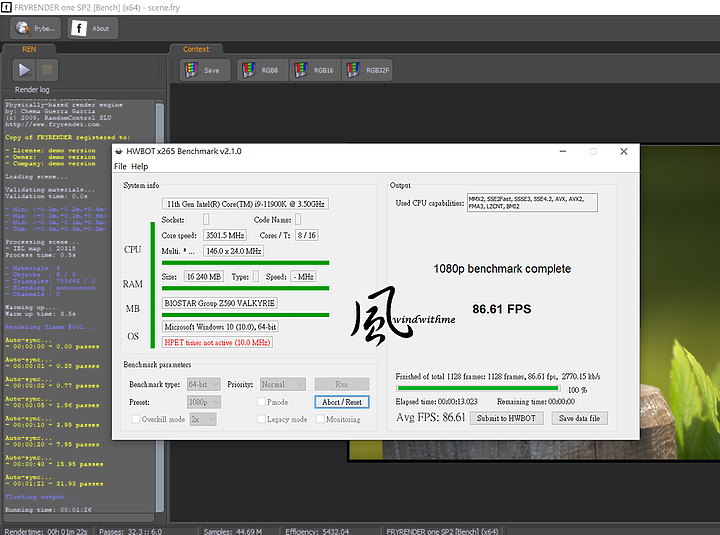720x535 pixels.
Task: Click the Elapsed time 00:00:13.023 text
Action: tap(436, 401)
